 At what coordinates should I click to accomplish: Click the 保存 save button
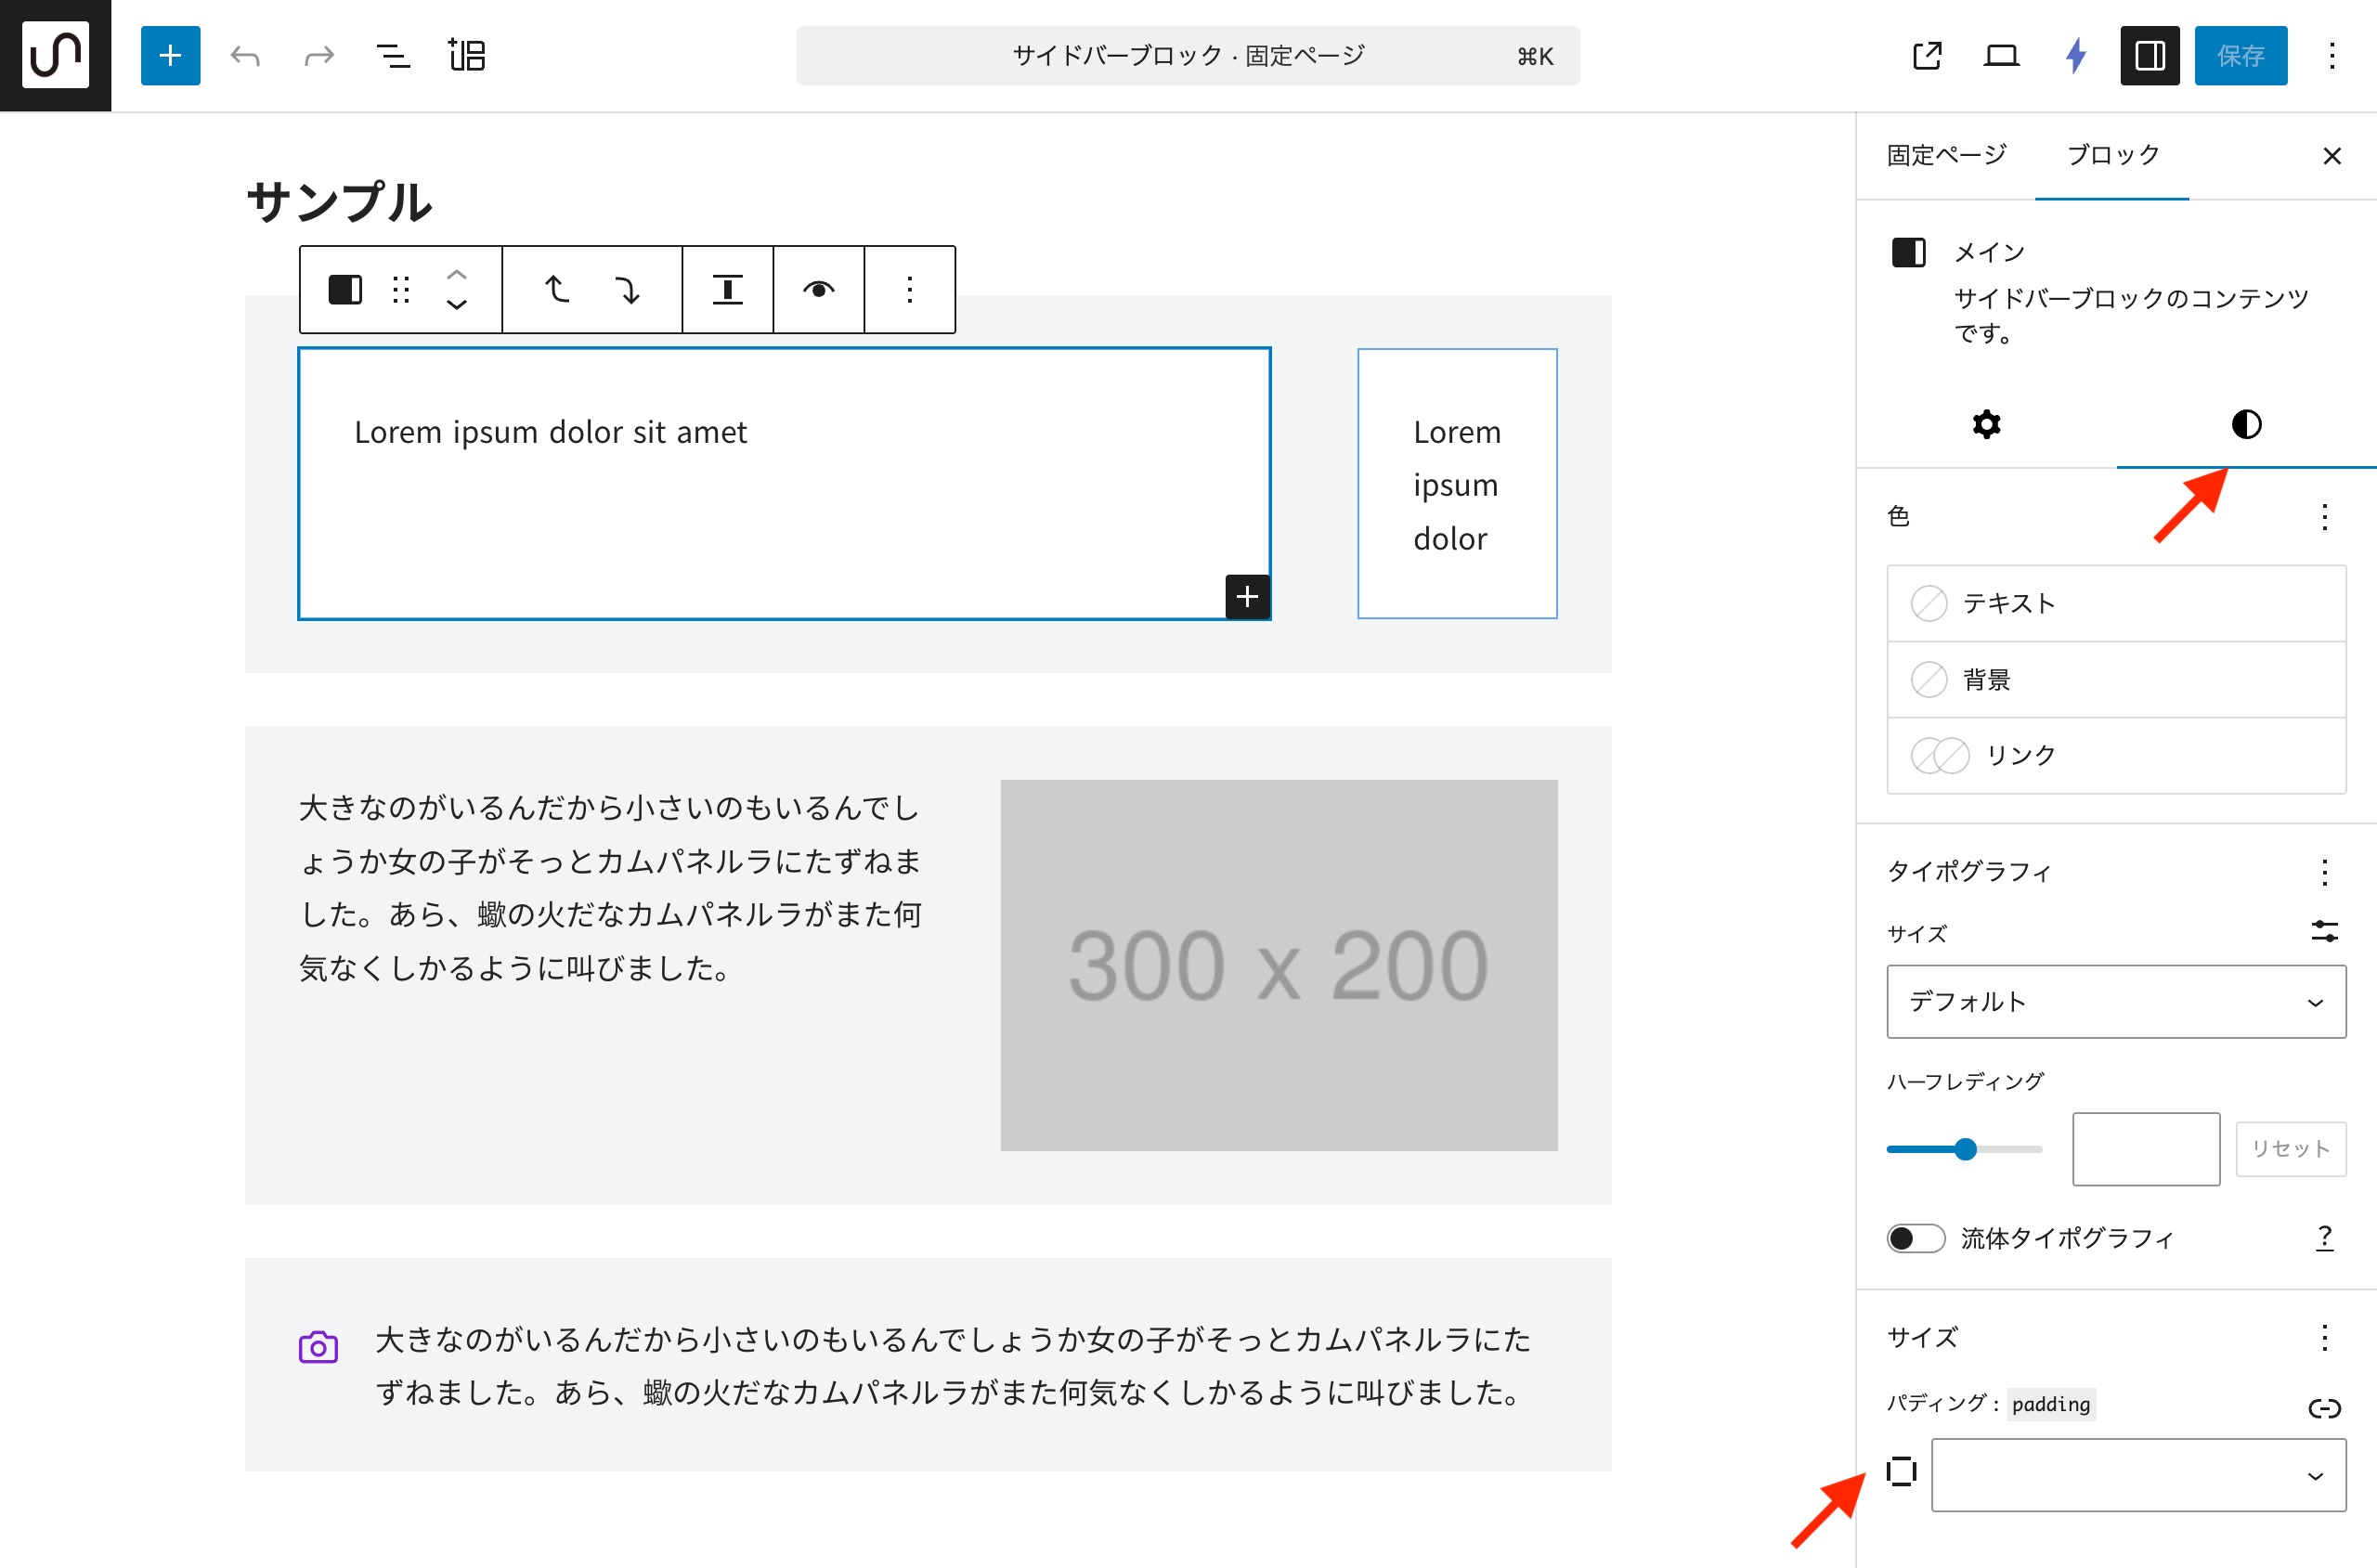(2240, 55)
